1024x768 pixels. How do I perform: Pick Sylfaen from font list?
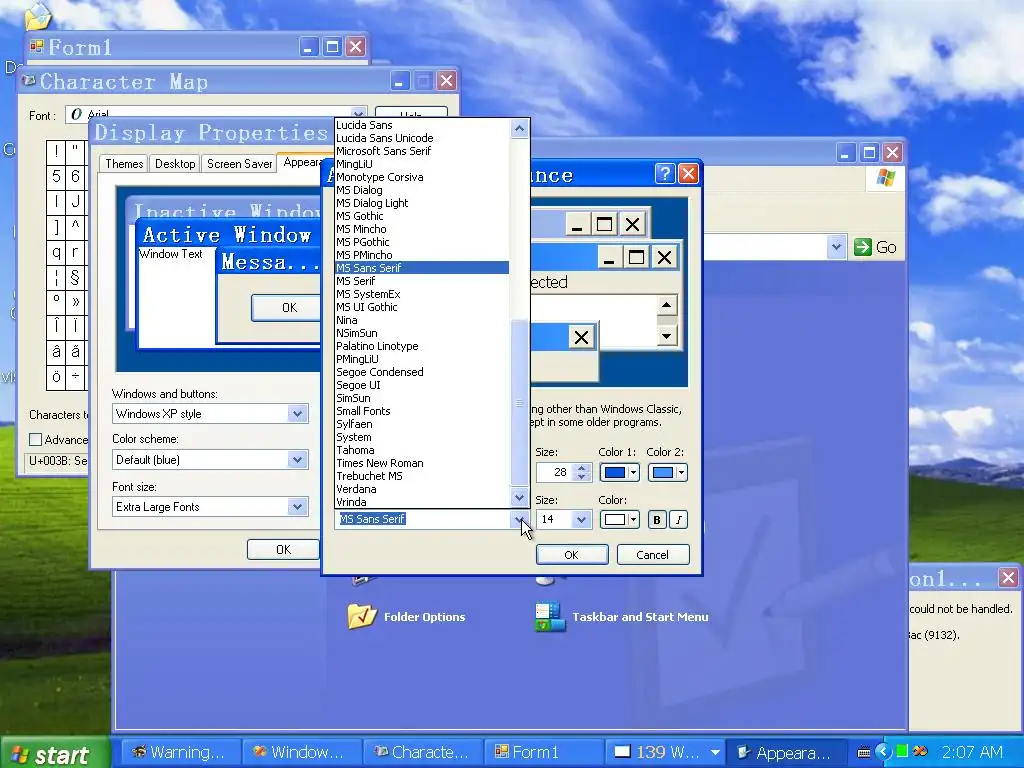422,424
